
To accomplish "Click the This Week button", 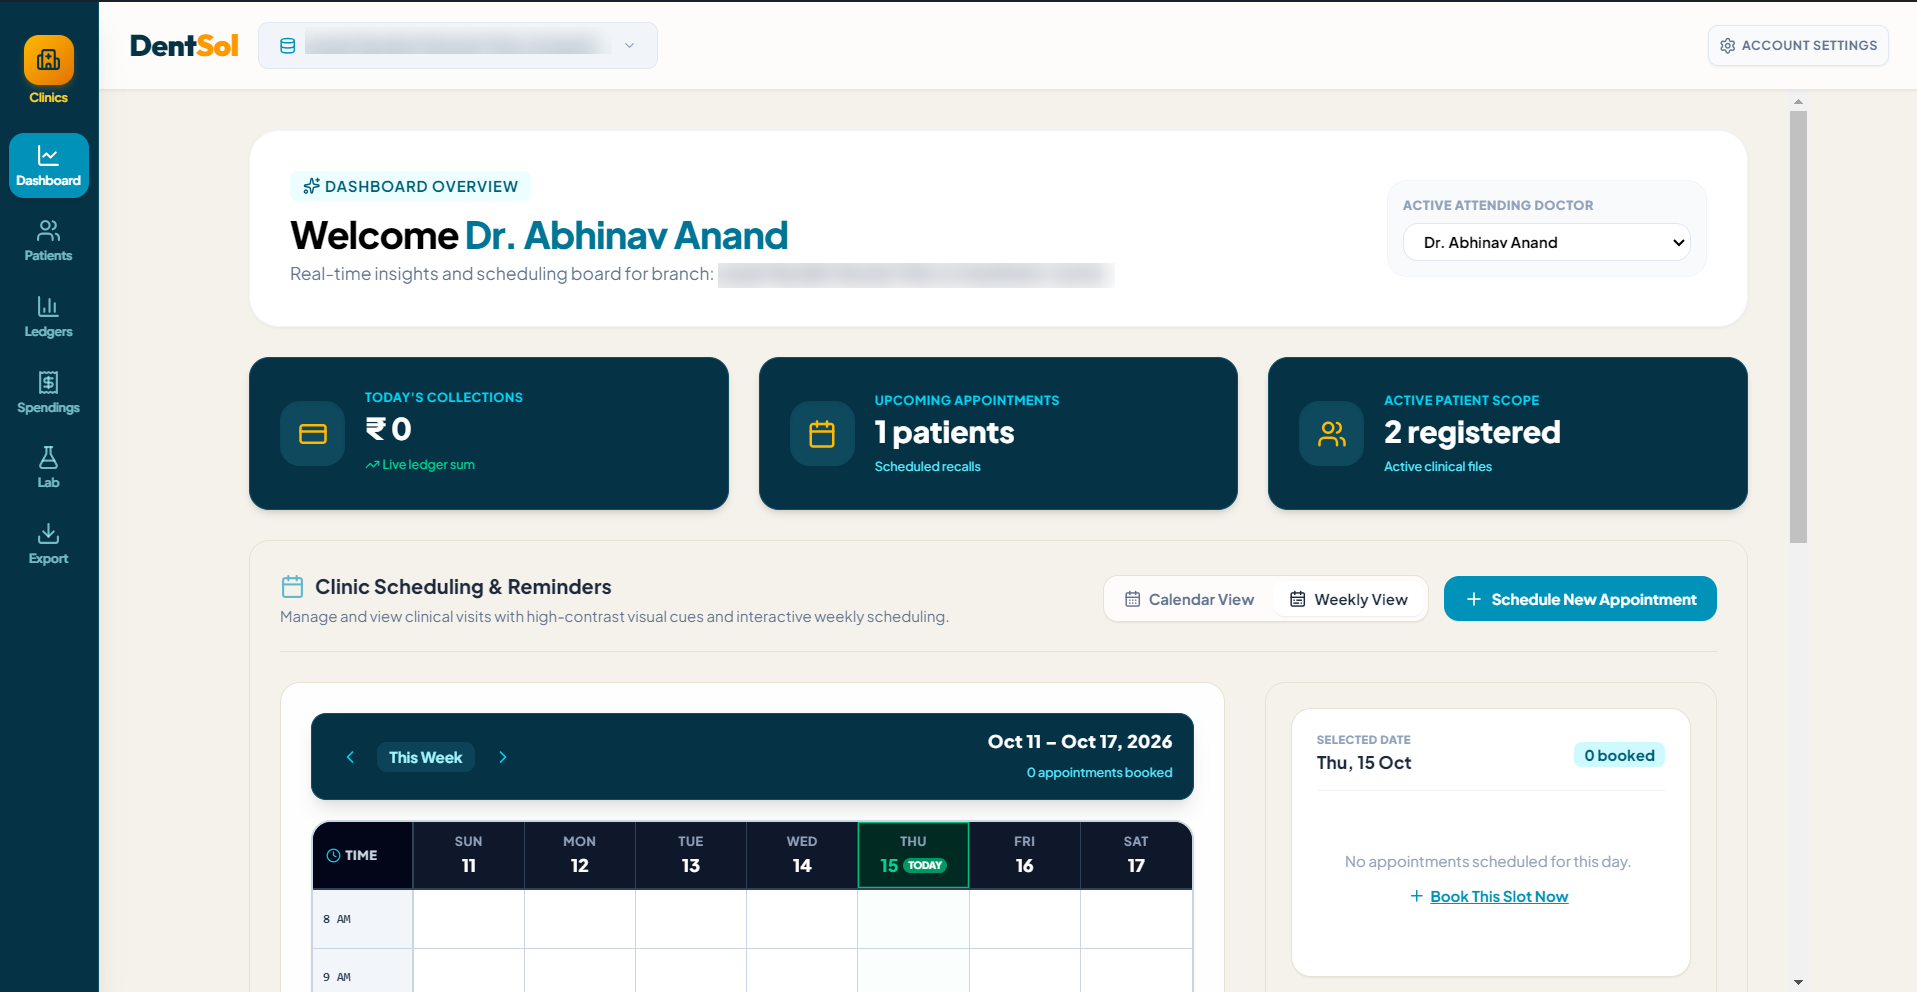I will 426,757.
